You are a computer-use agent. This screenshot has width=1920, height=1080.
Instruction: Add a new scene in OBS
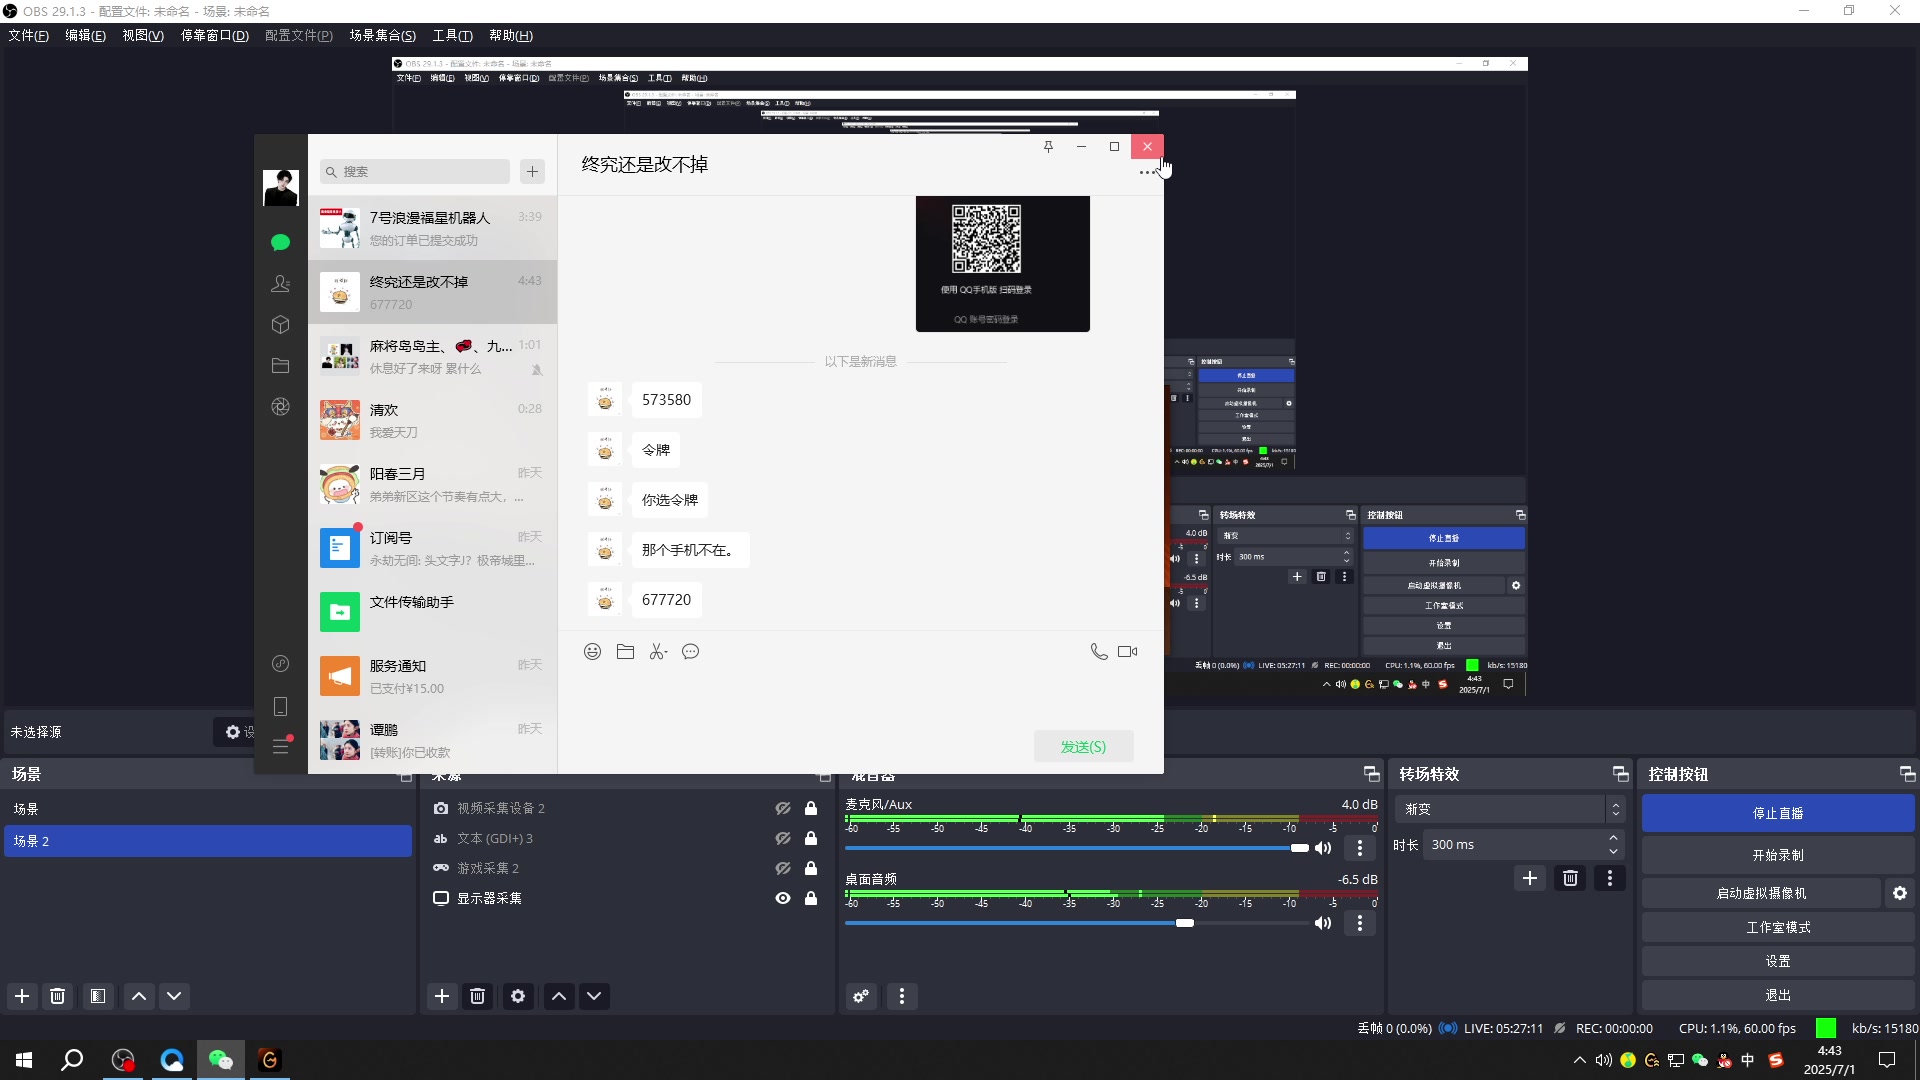22,996
